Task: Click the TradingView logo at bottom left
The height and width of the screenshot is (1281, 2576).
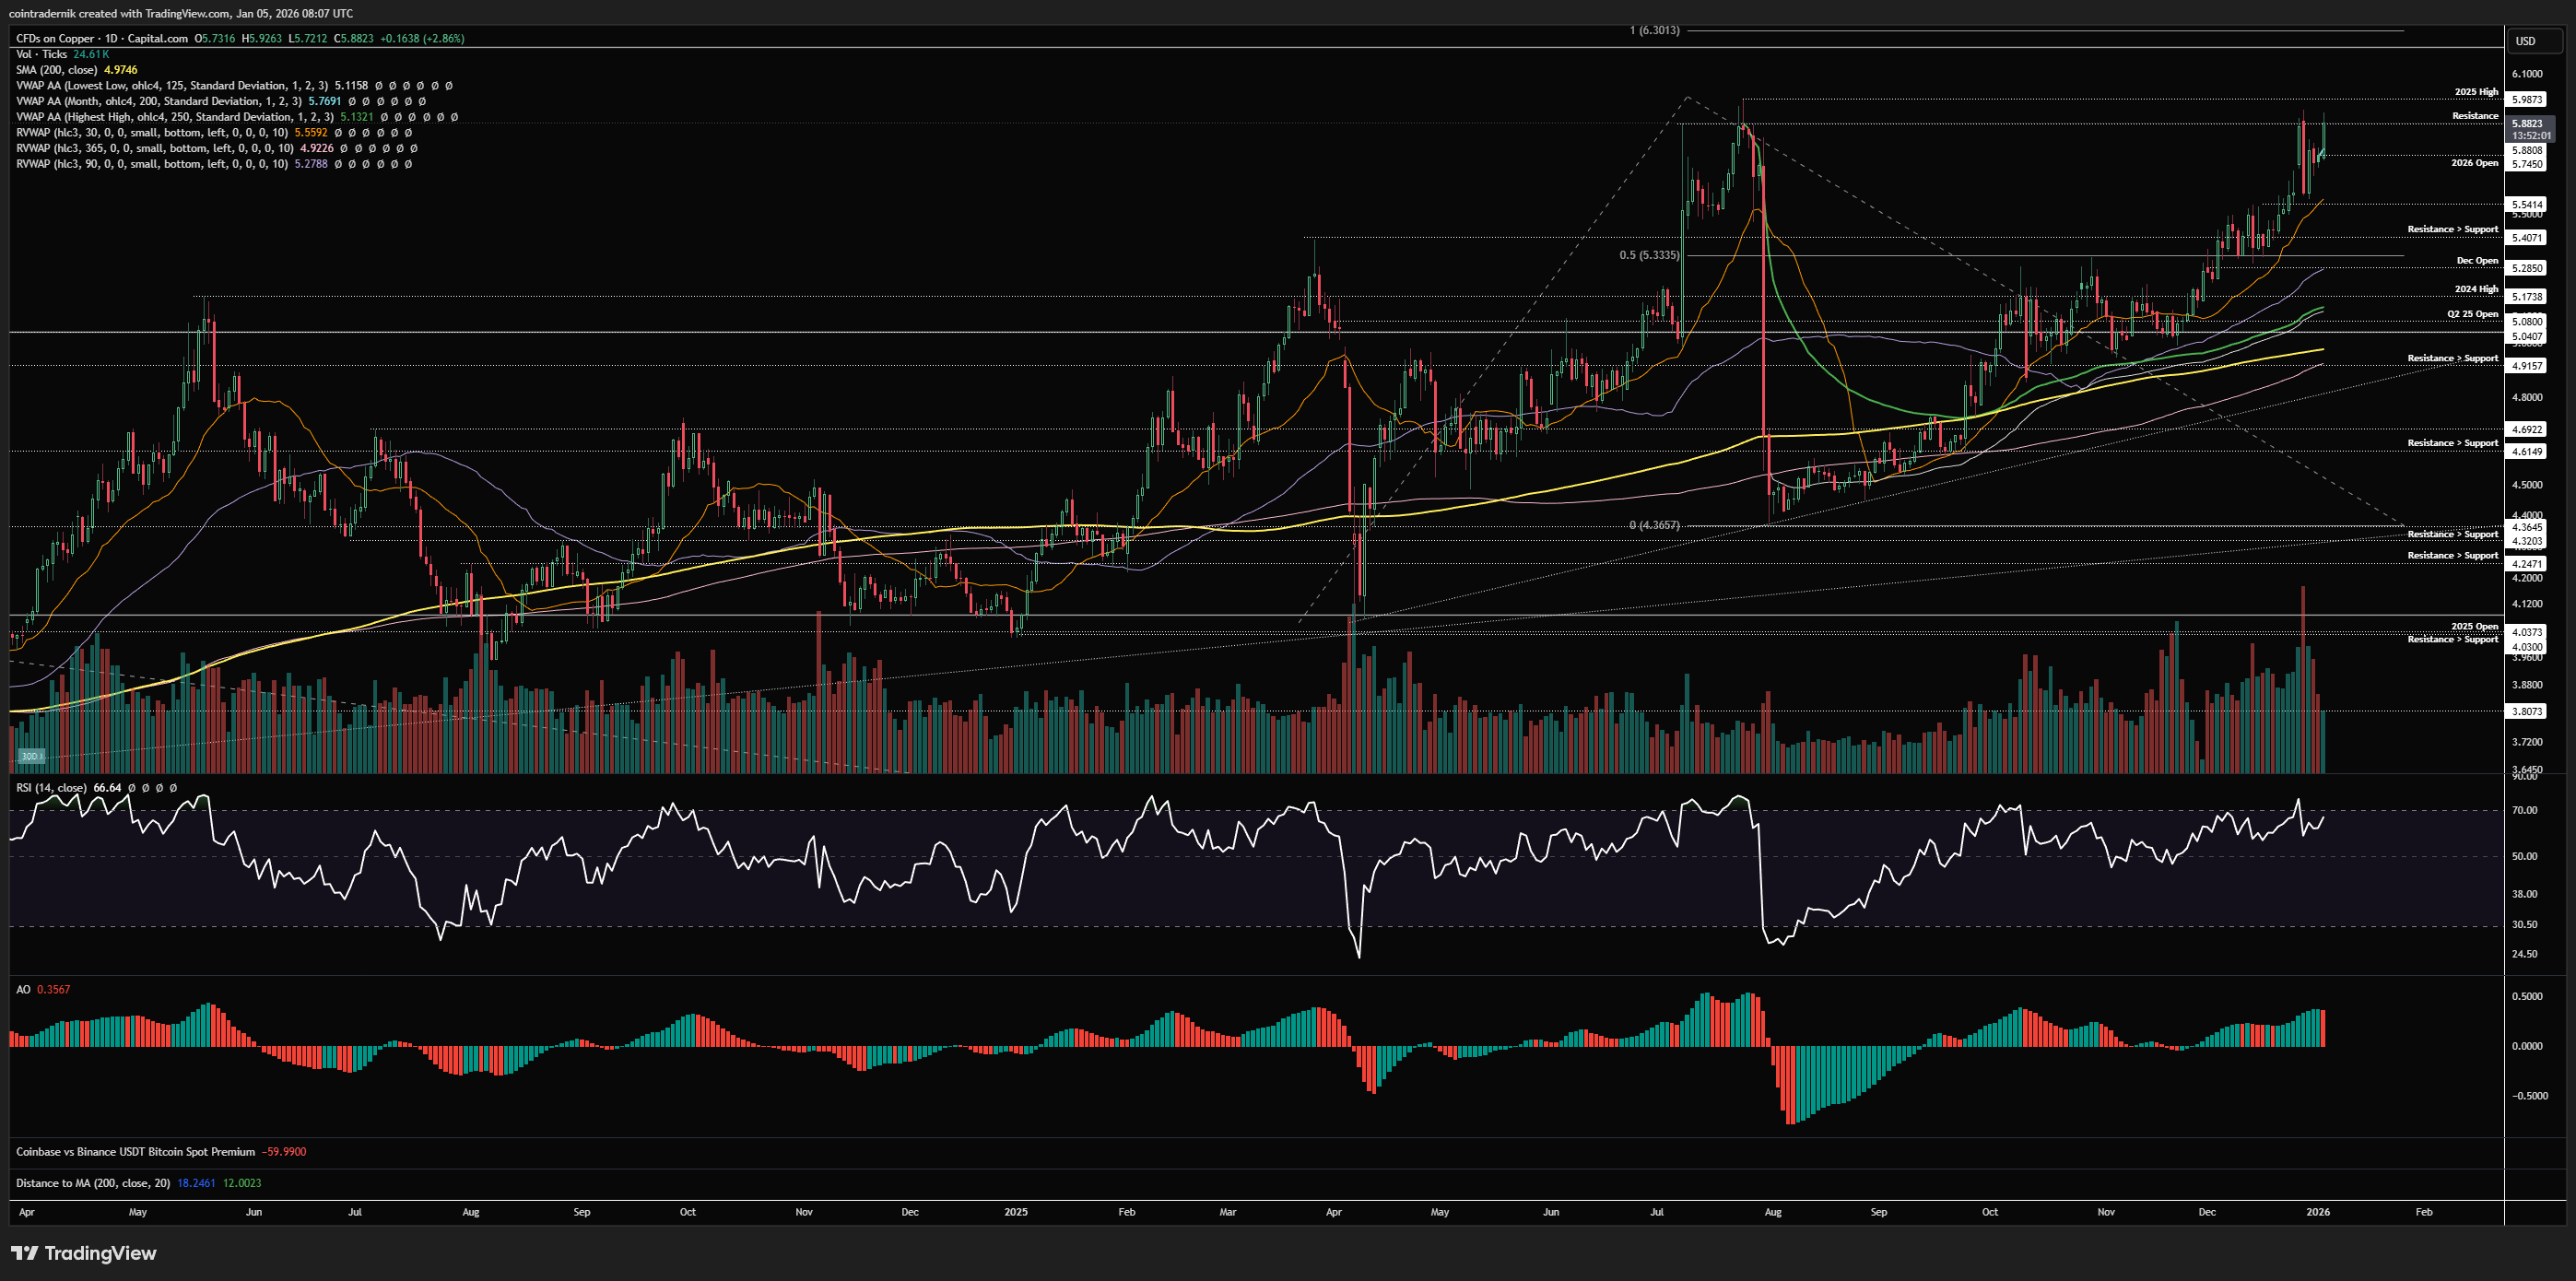Action: tap(84, 1253)
